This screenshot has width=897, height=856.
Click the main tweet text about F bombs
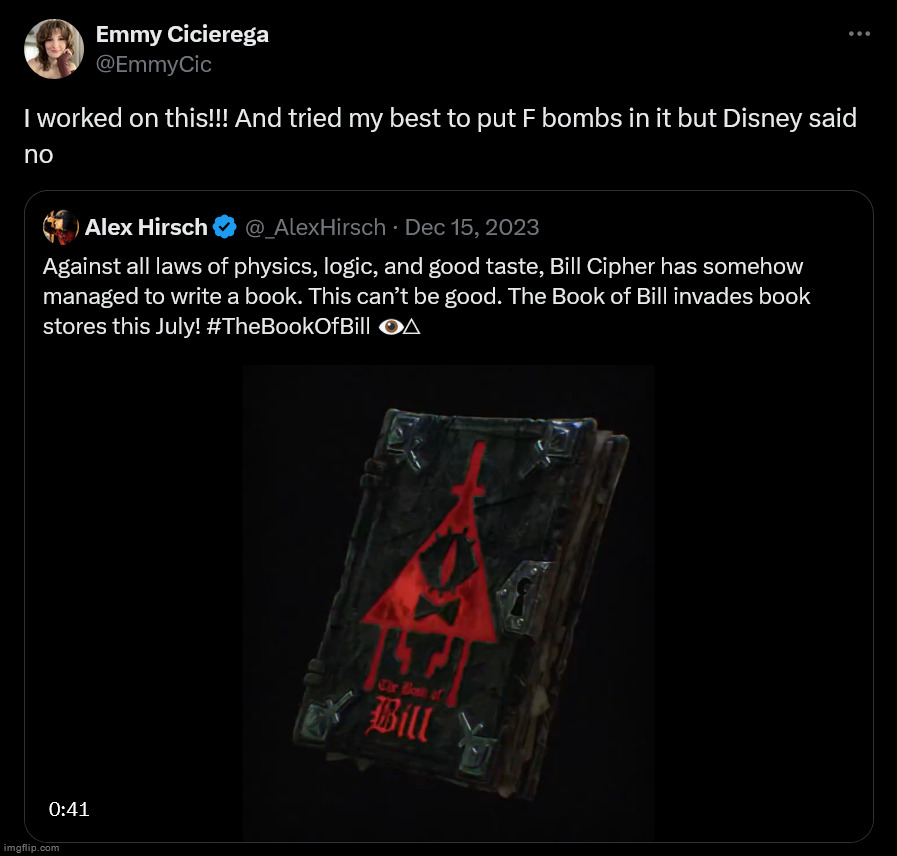coord(440,136)
